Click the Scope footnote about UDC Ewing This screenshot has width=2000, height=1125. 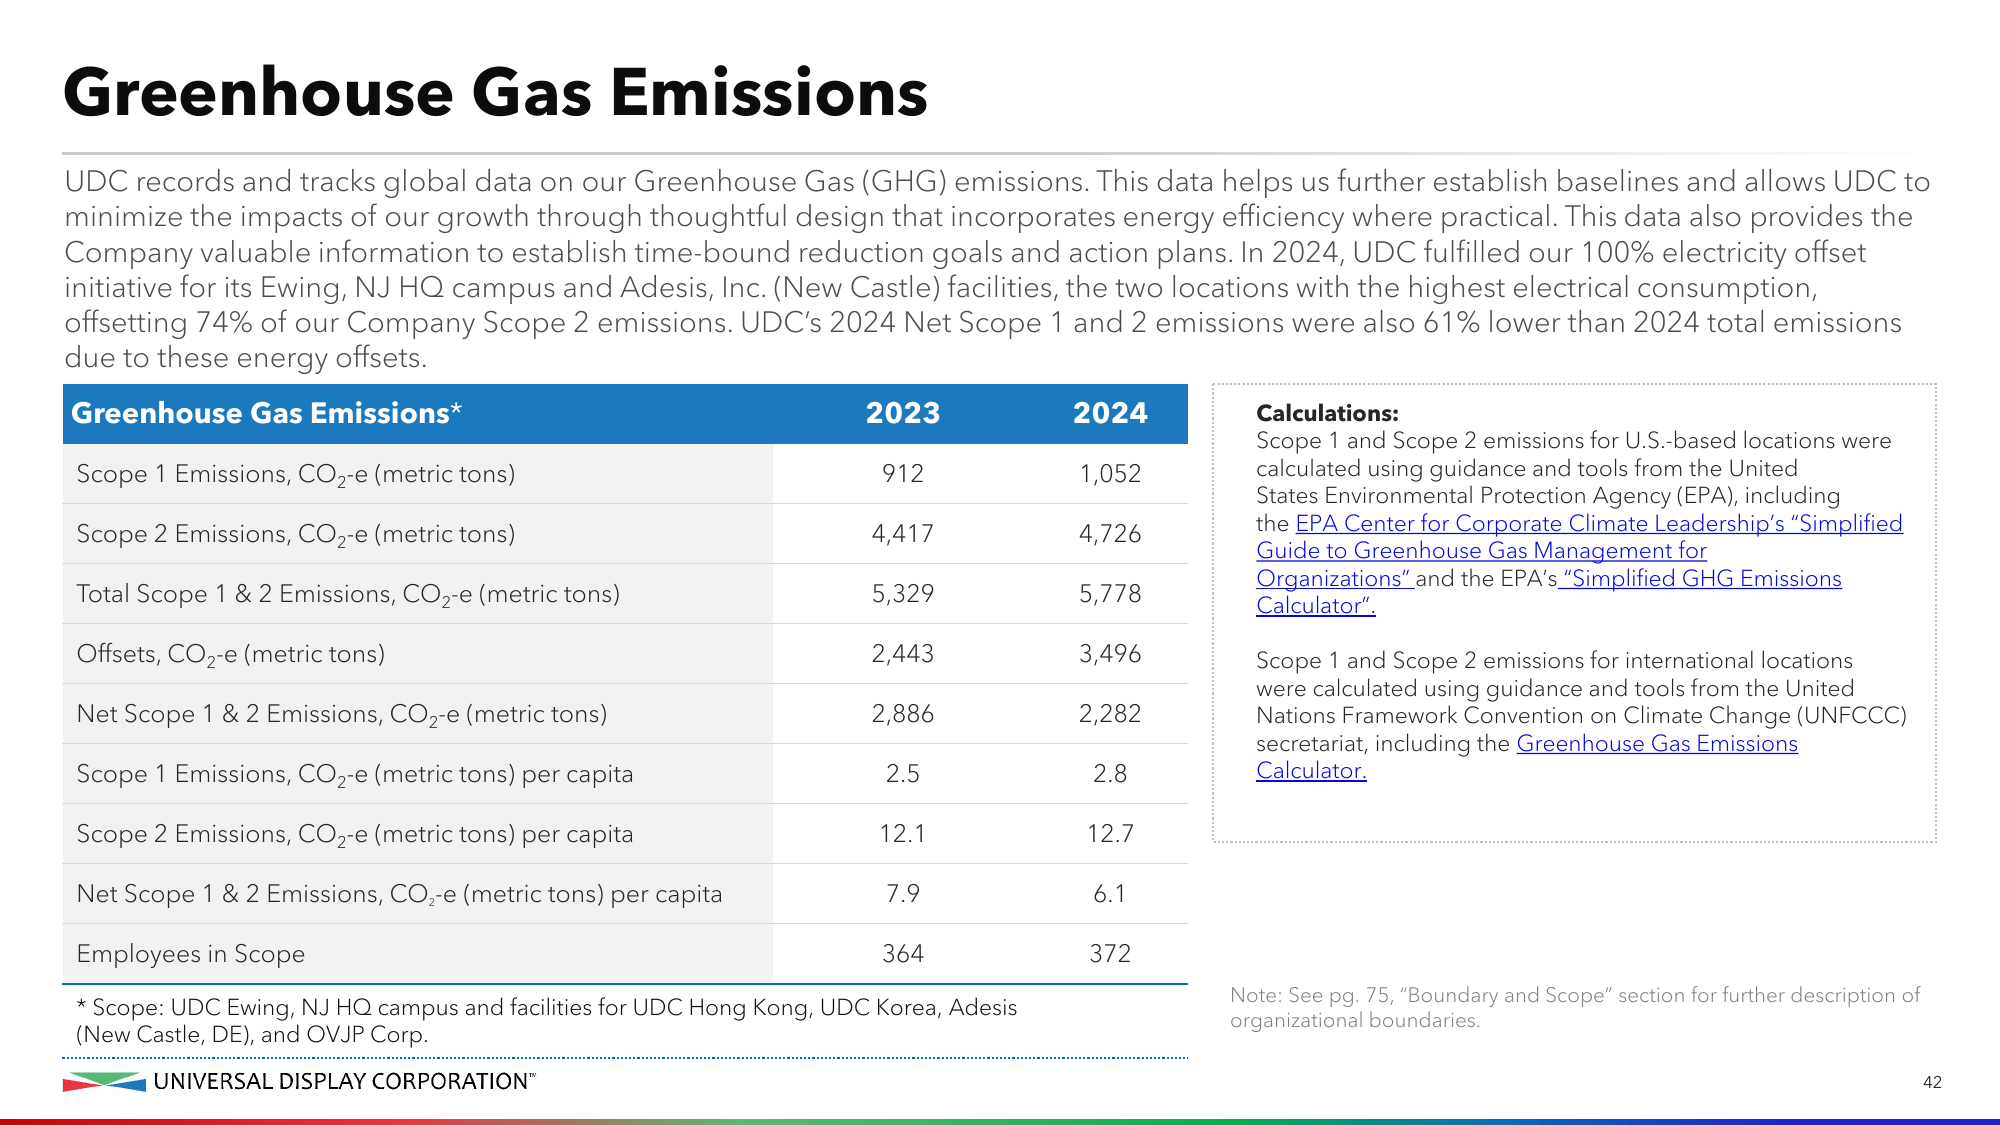pos(547,1020)
